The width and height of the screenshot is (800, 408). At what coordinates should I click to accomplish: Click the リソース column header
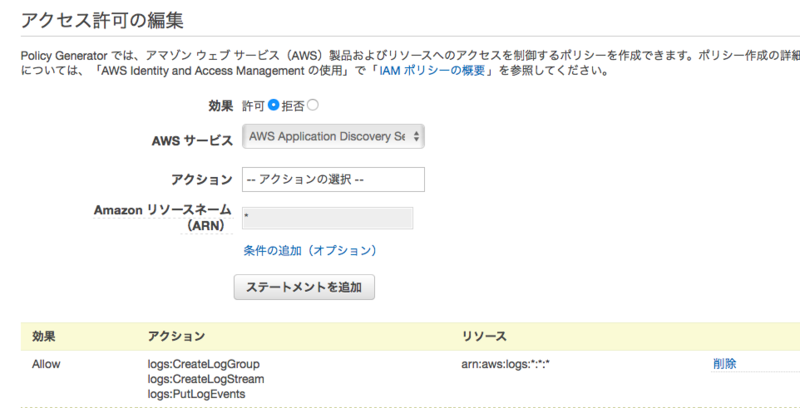(484, 336)
